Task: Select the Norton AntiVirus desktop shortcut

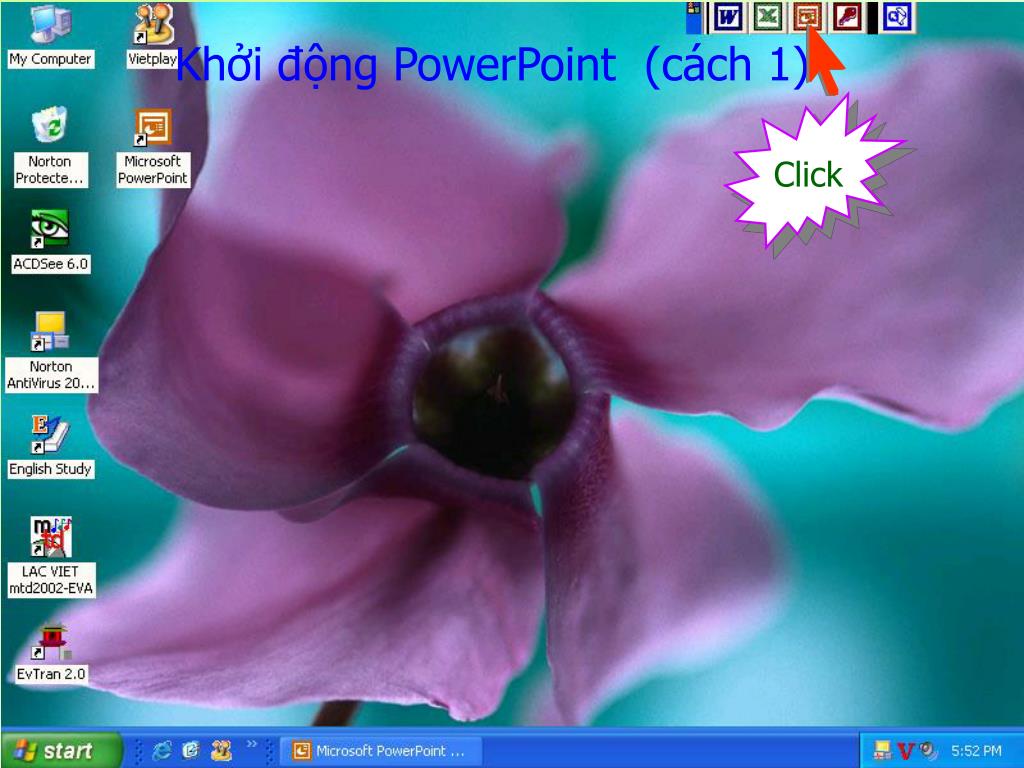Action: (50, 352)
